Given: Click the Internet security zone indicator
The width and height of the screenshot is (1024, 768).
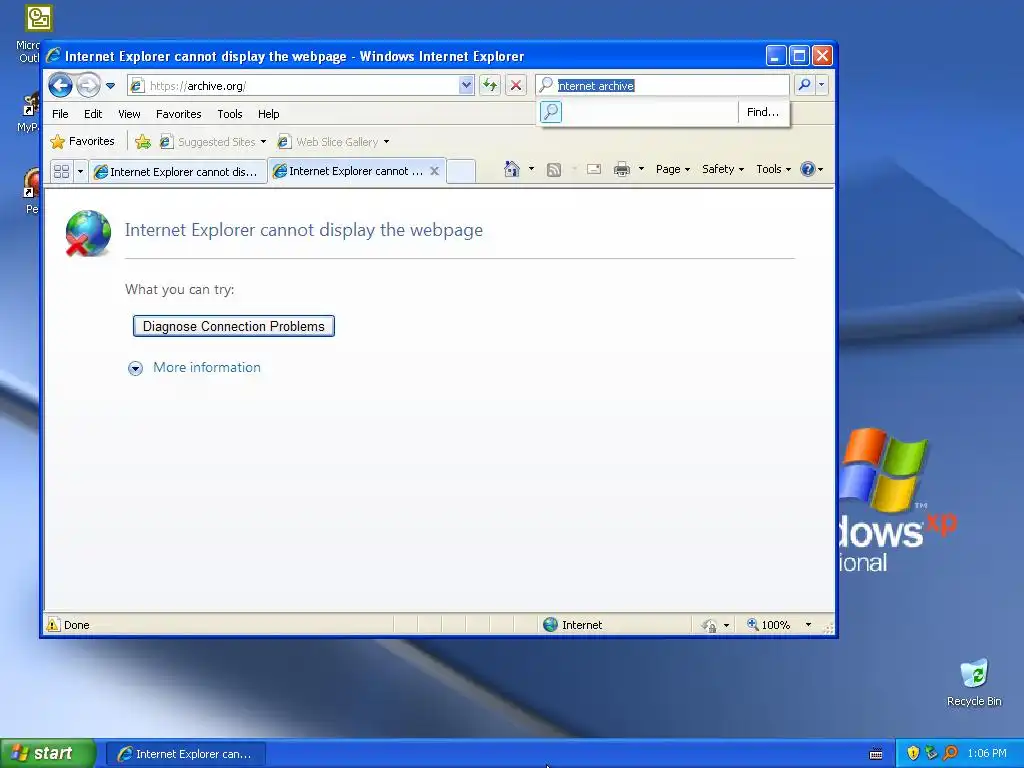Looking at the screenshot, I should coord(573,624).
